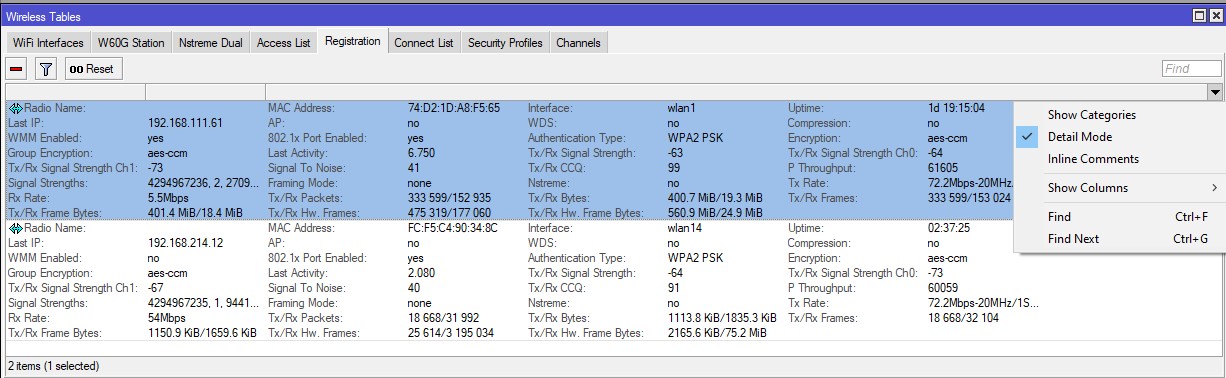Image resolution: width=1226 pixels, height=378 pixels.
Task: Click the red remove (minus) button
Action: pos(16,69)
